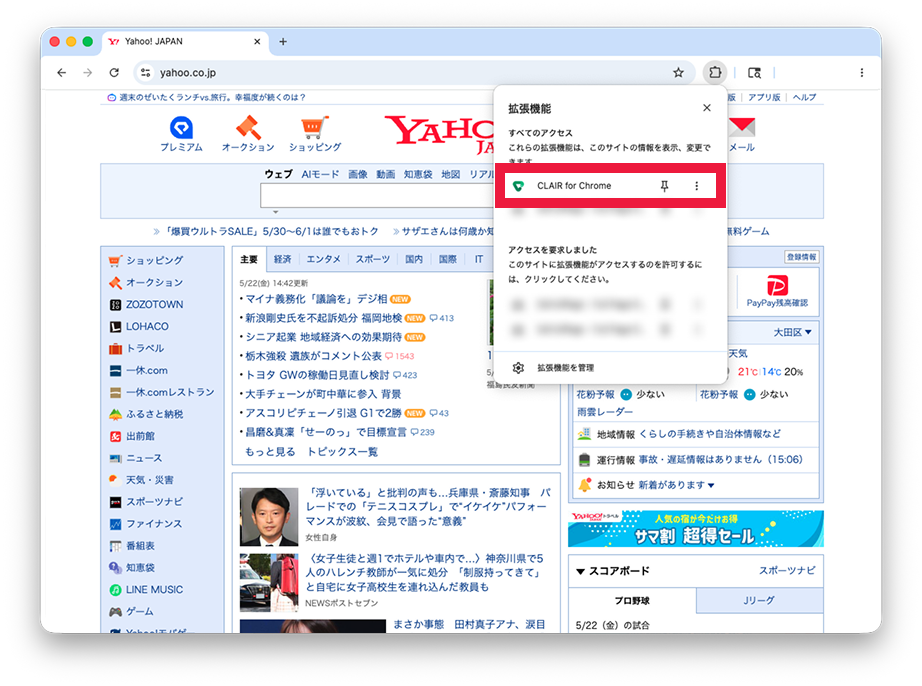This screenshot has height=686, width=922.
Task: Select the エンタメ news tab
Action: tap(323, 259)
